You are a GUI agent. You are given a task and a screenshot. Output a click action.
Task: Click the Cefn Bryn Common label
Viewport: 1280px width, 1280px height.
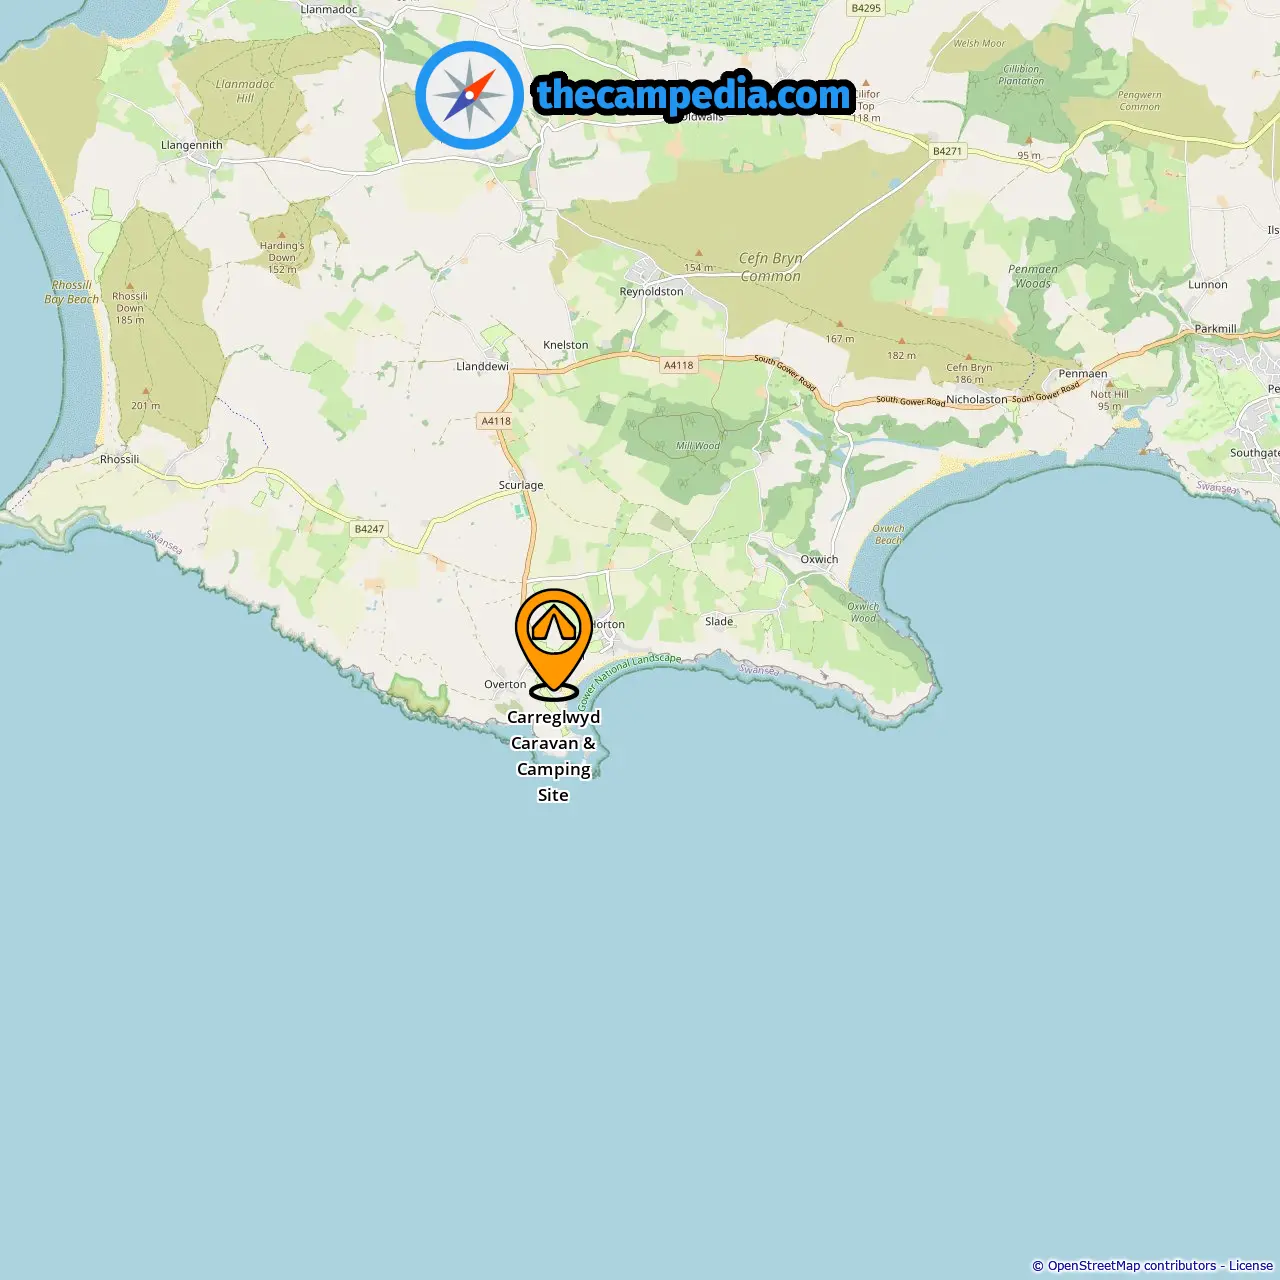pos(771,267)
